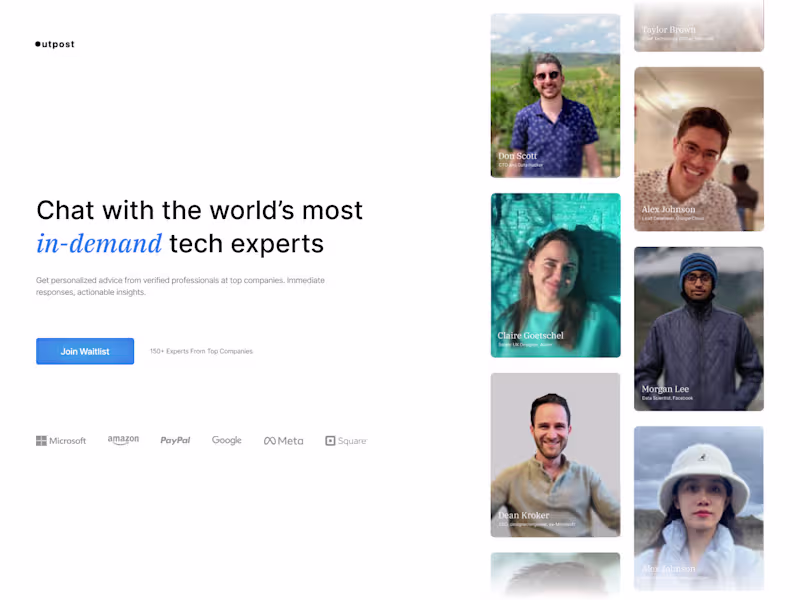The width and height of the screenshot is (800, 600).
Task: Open Dean Kroker's expert card
Action: coord(556,455)
